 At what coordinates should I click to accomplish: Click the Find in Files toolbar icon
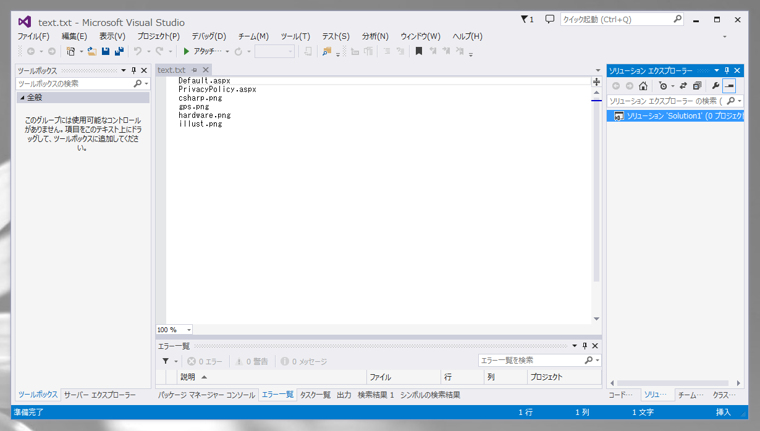(x=326, y=51)
